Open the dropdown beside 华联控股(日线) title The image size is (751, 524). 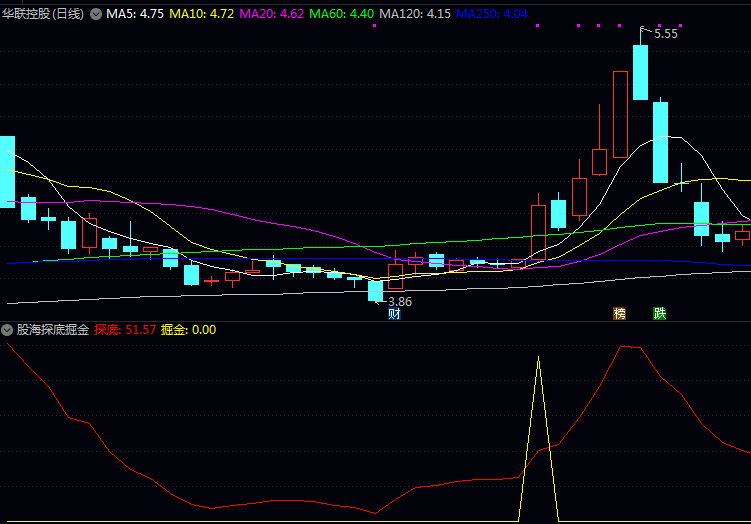96,14
